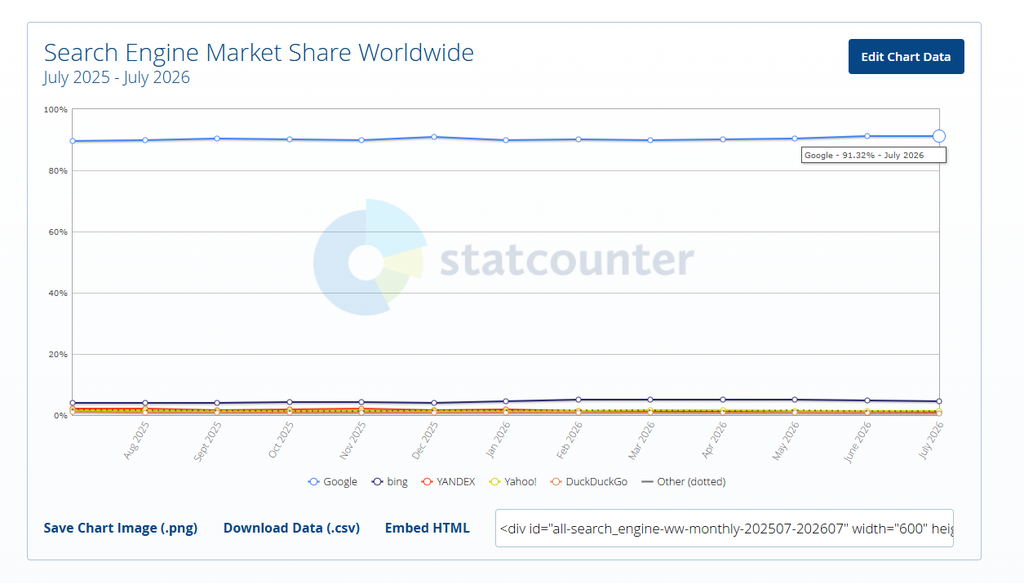Screen dimensions: 1024x583
Task: Click the Yahoo! legend marker
Action: click(x=494, y=482)
